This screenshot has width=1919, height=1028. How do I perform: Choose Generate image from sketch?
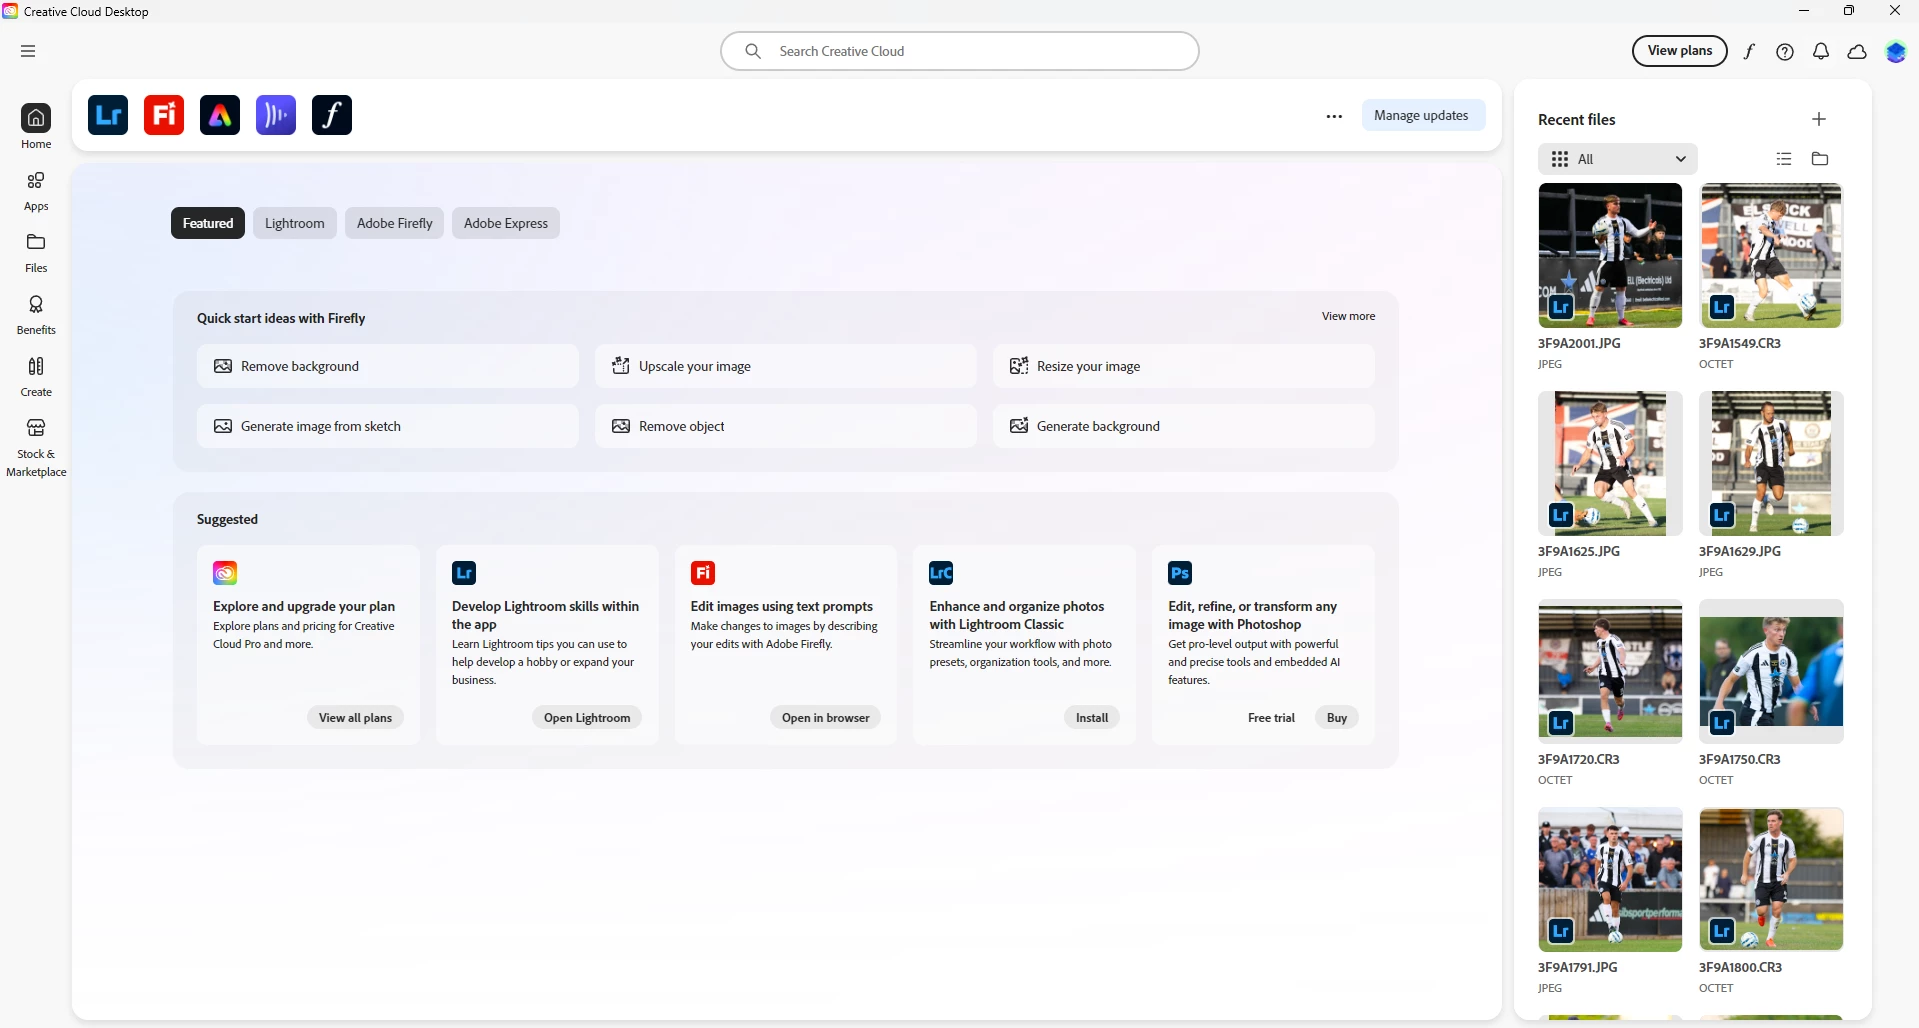click(388, 426)
